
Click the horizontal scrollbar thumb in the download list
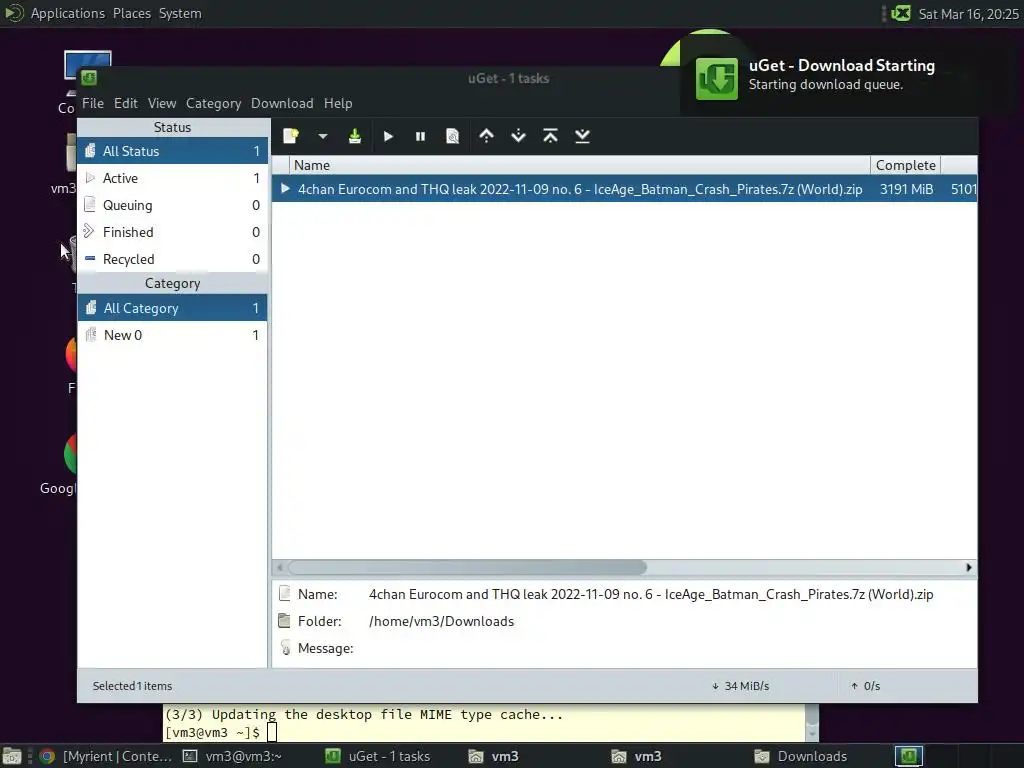(467, 568)
